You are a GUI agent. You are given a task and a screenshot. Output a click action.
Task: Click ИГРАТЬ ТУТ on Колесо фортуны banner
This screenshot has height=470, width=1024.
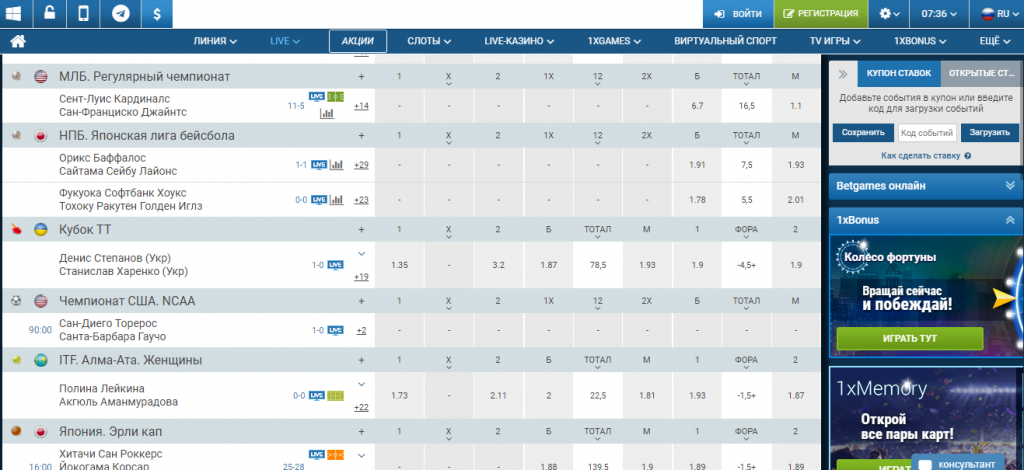tap(910, 339)
